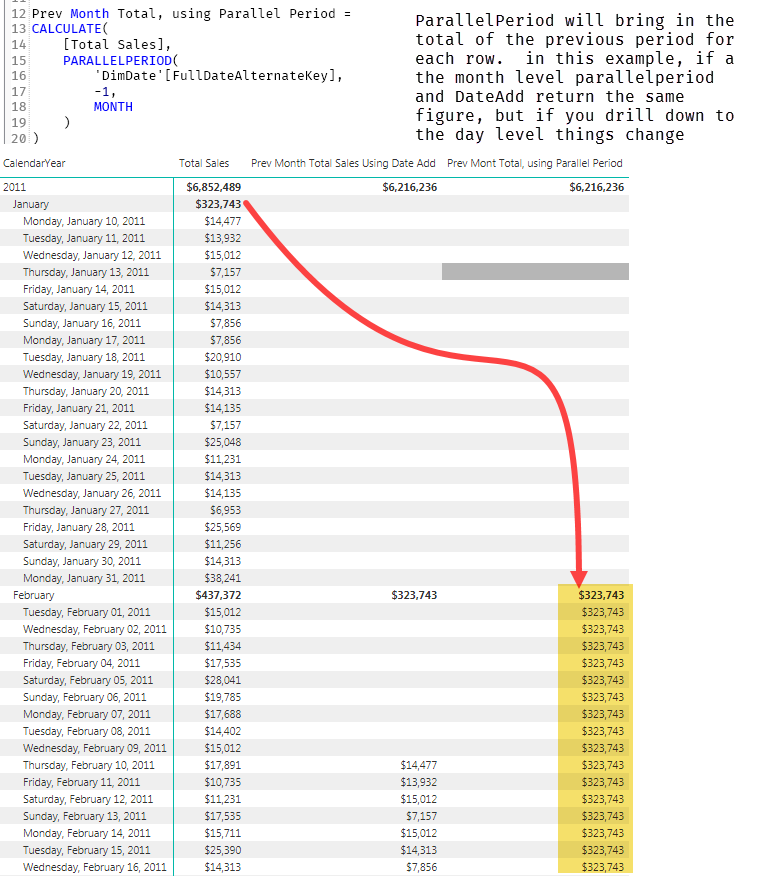Viewport: 764px width, 876px height.
Task: Click the row Sunday, January 16, 2011
Action: pyautogui.click(x=314, y=323)
